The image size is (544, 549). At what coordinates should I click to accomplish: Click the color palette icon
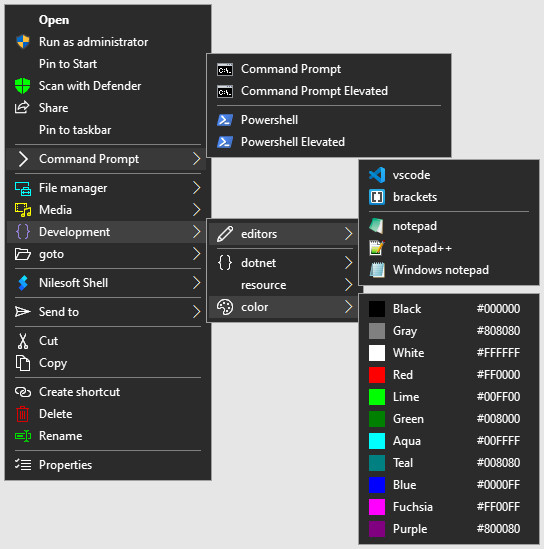point(225,307)
